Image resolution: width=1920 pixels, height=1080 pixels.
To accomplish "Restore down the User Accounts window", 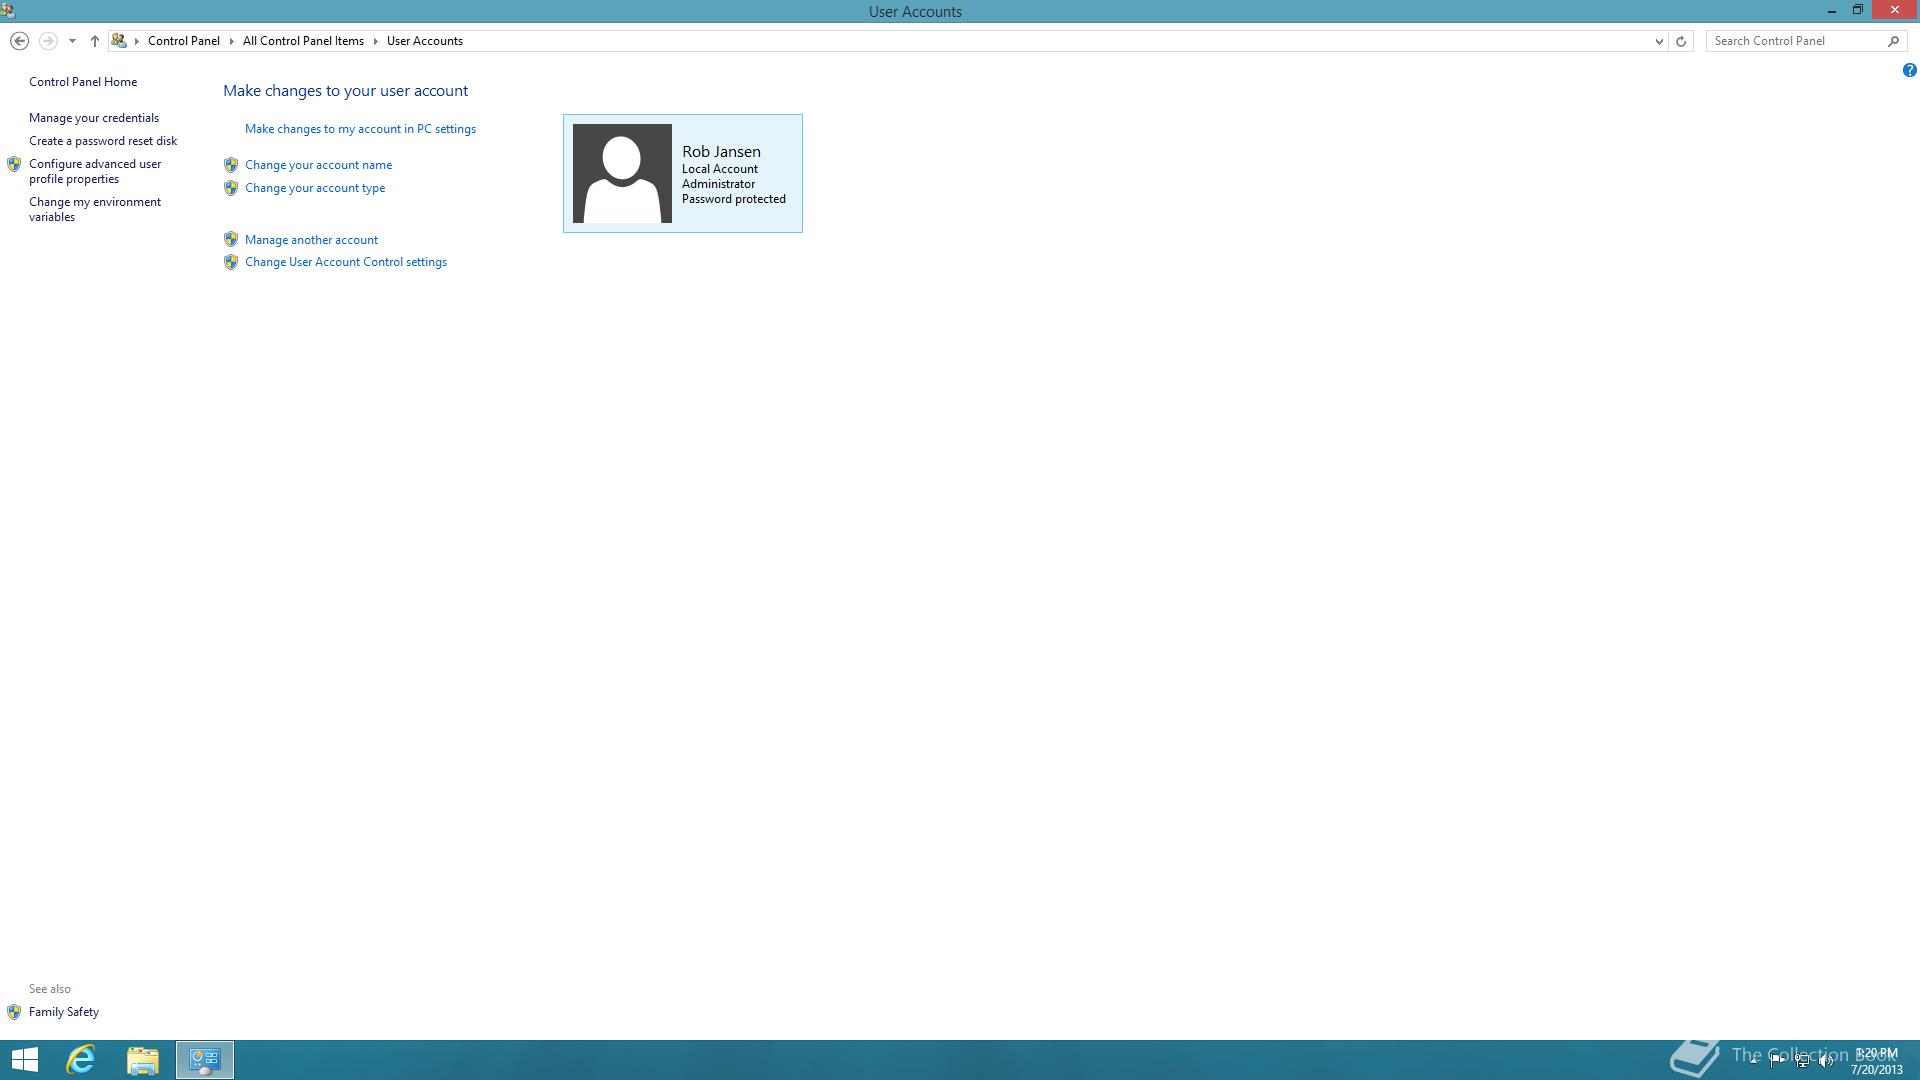I will click(x=1857, y=10).
